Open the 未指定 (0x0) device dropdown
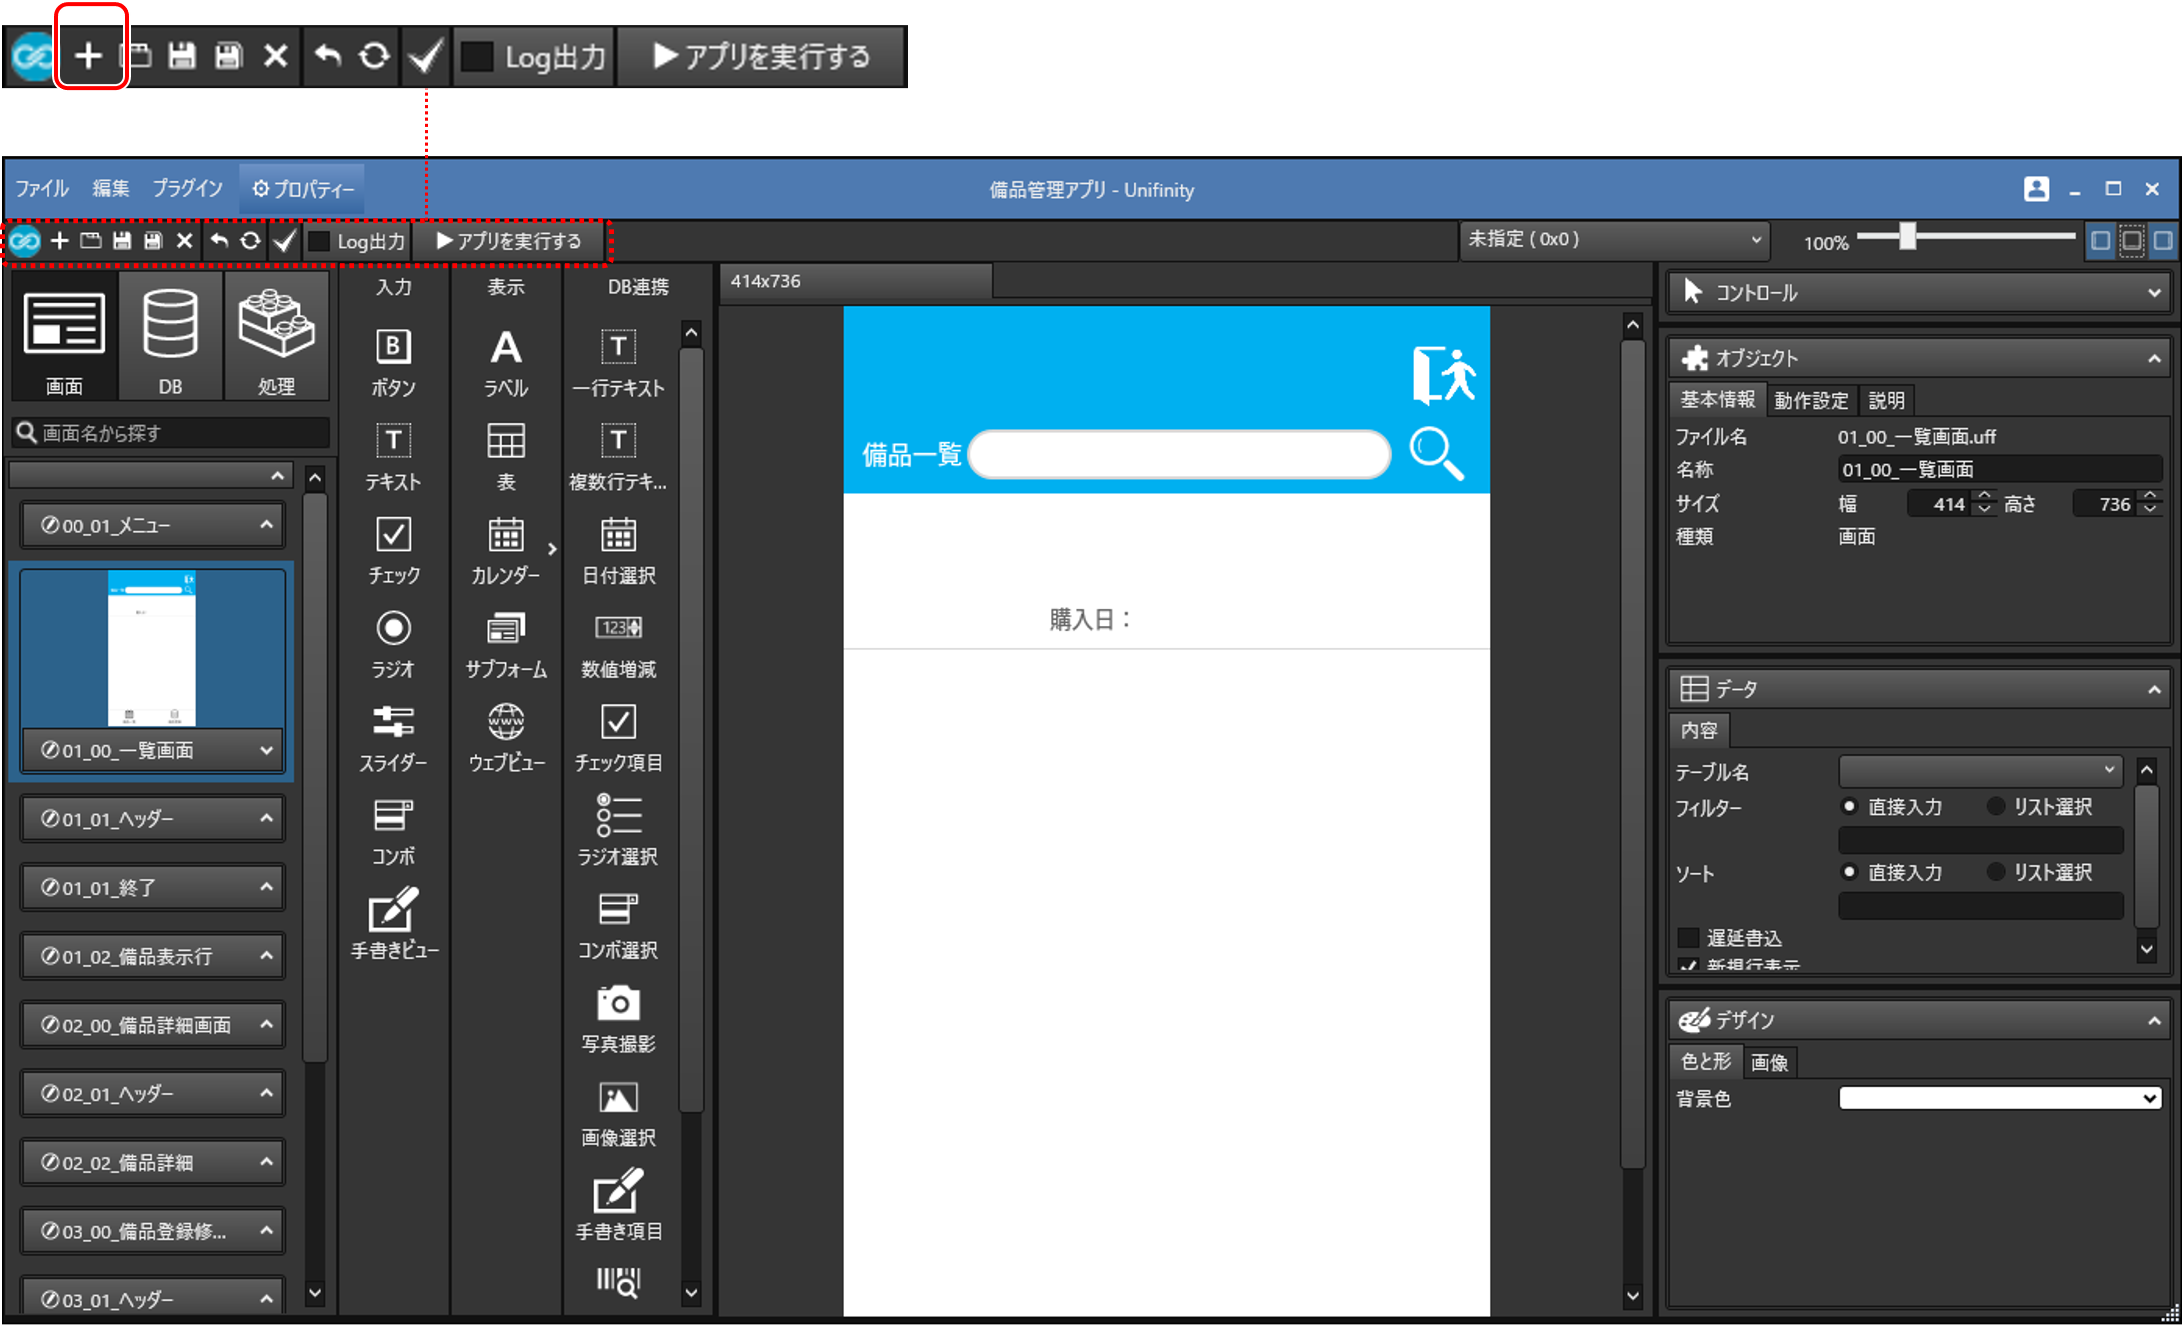 pos(1612,240)
